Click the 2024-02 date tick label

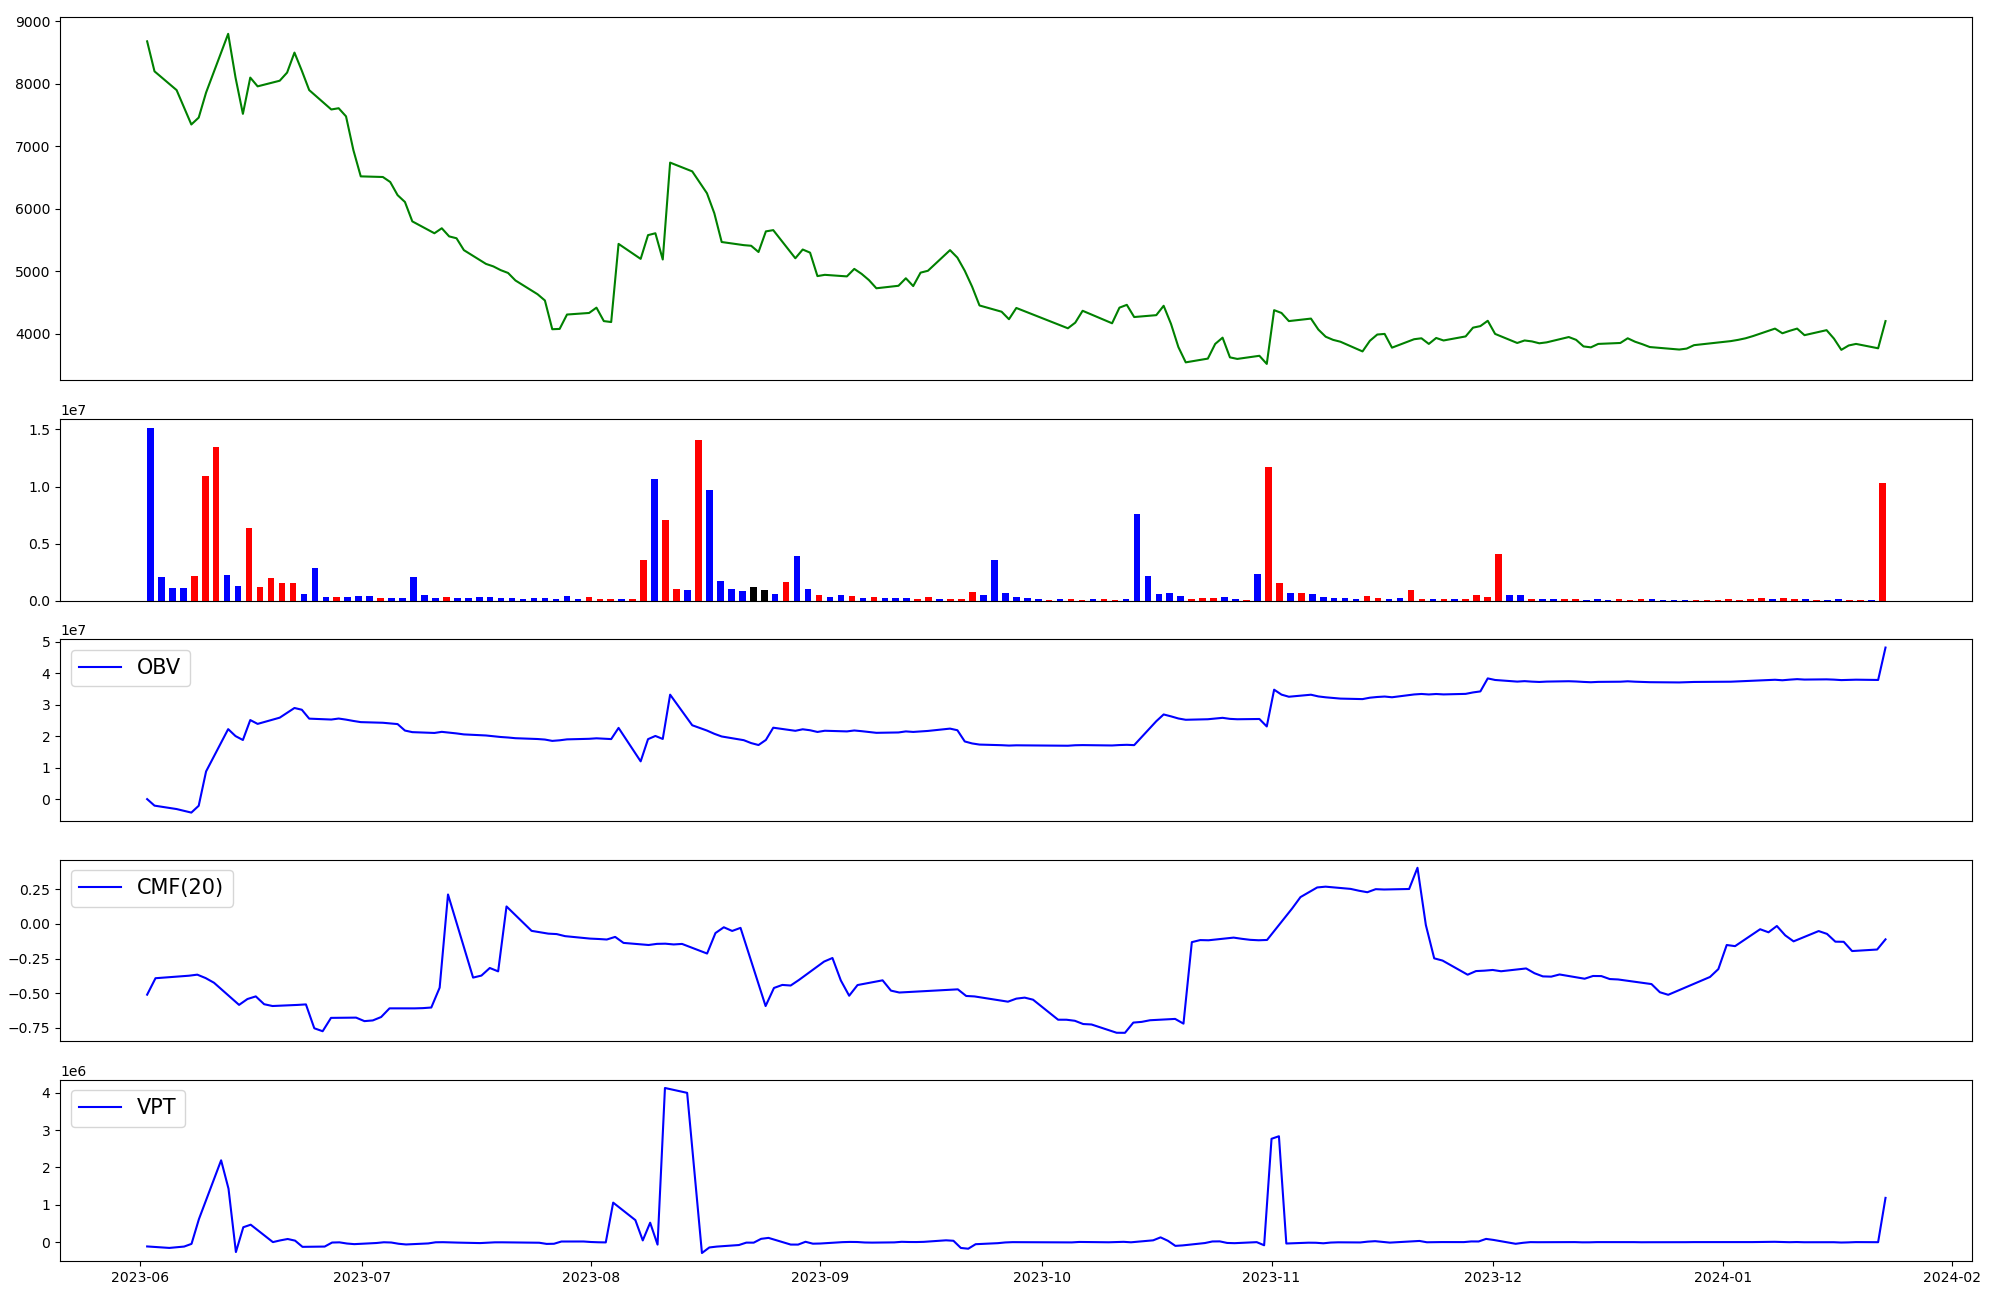pyautogui.click(x=1952, y=1277)
